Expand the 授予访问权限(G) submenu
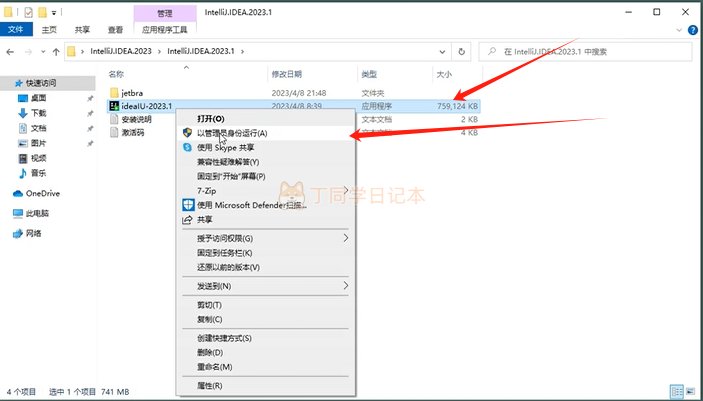Image resolution: width=703 pixels, height=401 pixels. (265, 238)
